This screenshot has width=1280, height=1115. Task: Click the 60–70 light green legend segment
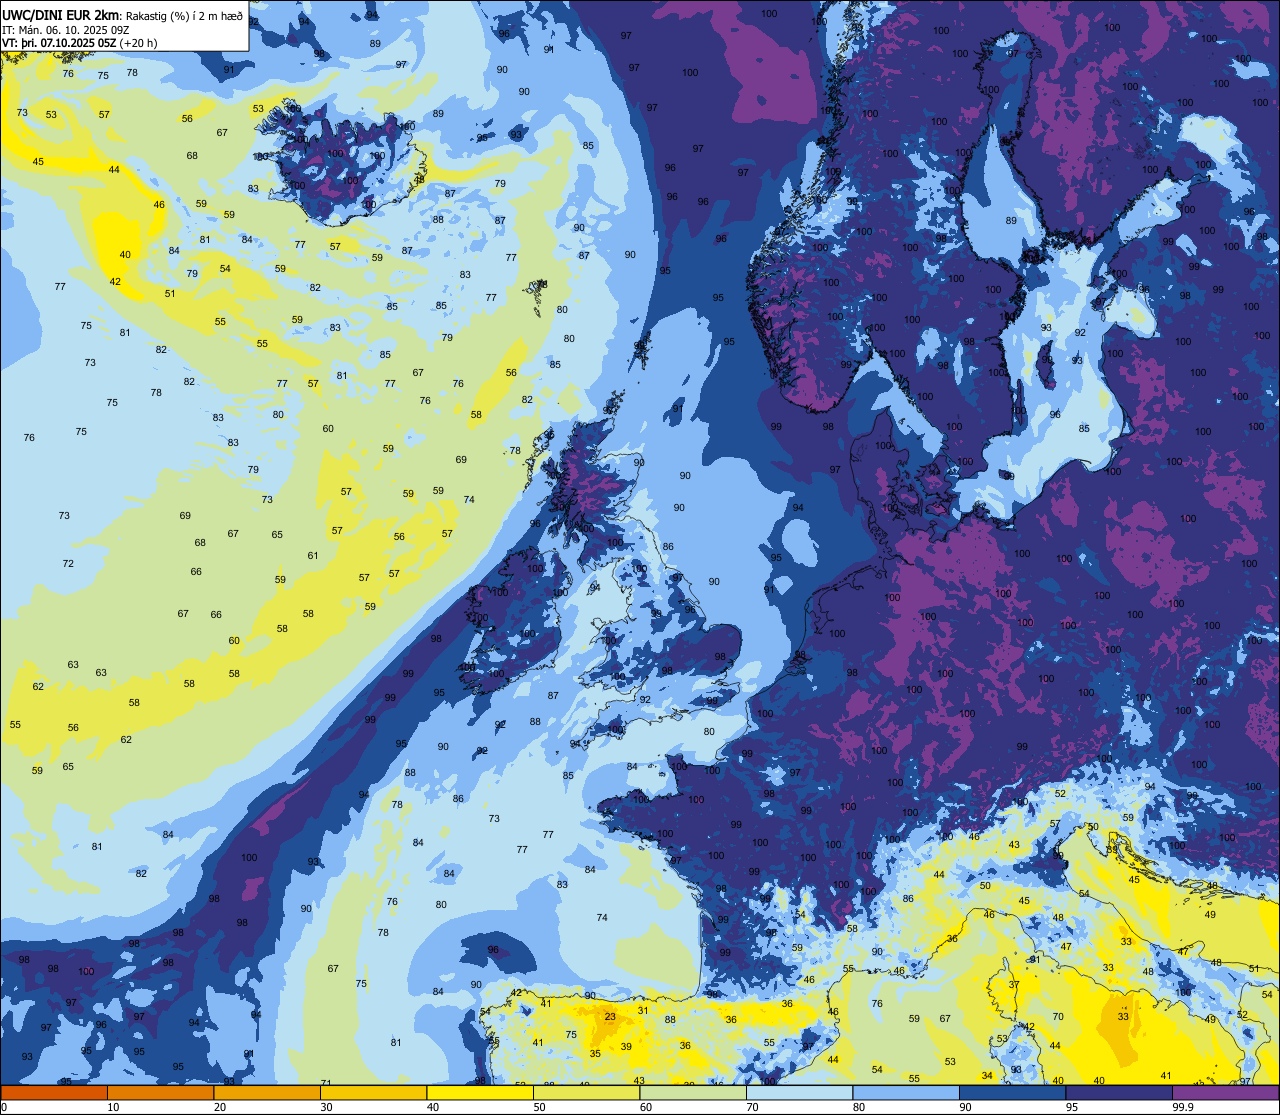coord(693,1092)
